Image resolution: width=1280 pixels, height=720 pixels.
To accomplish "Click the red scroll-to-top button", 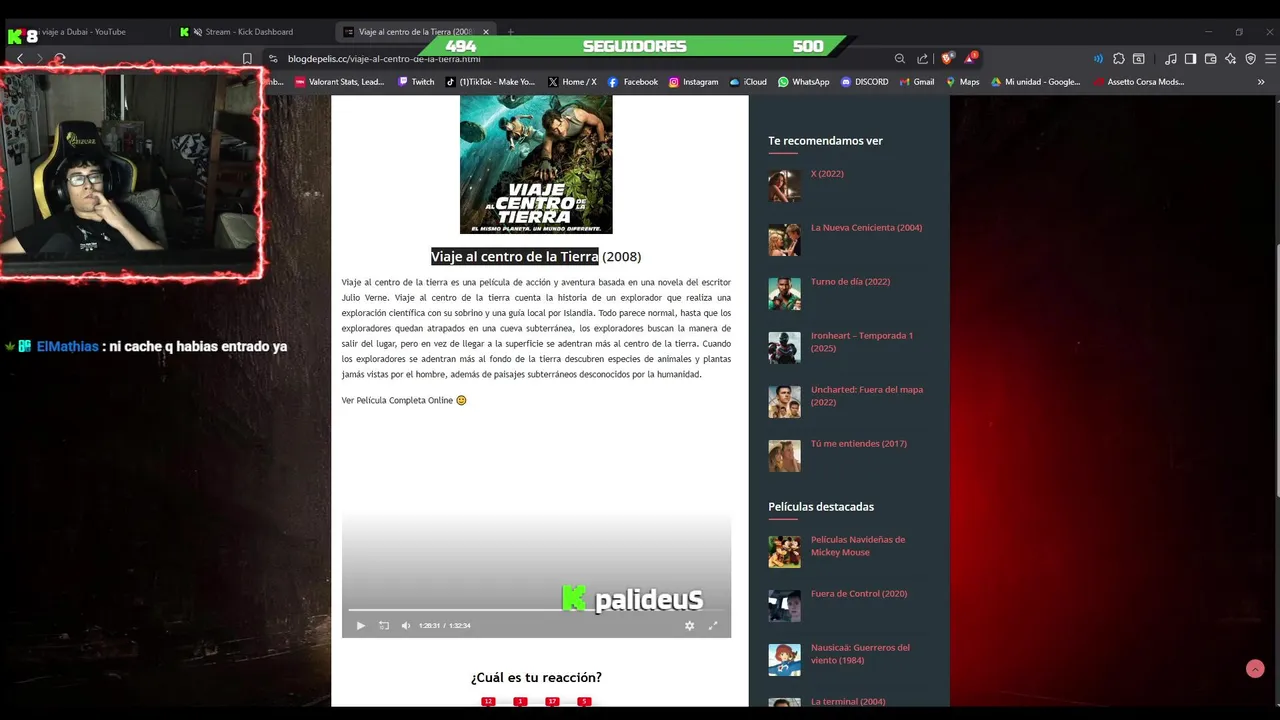I will click(1255, 669).
